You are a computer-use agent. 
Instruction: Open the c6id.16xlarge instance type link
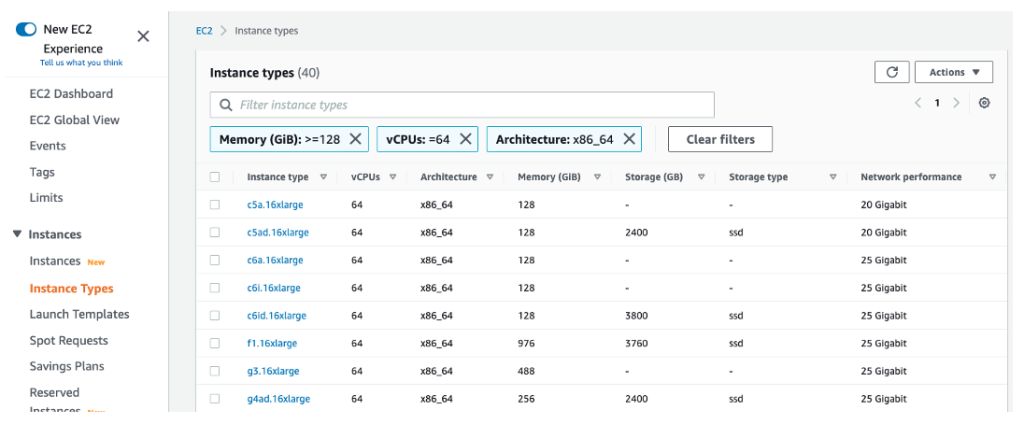(276, 316)
